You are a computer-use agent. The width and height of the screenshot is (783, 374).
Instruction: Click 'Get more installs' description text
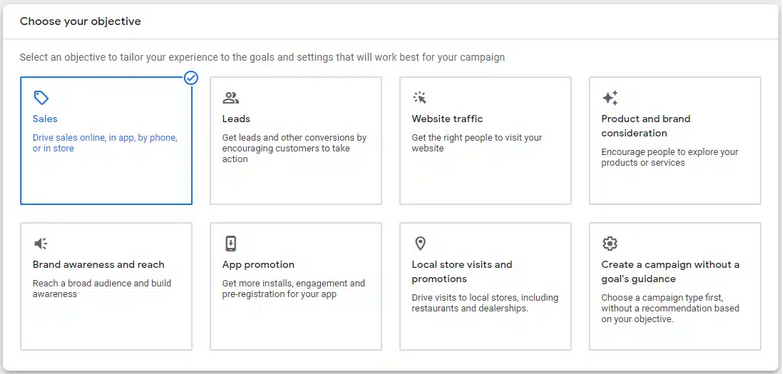point(294,289)
